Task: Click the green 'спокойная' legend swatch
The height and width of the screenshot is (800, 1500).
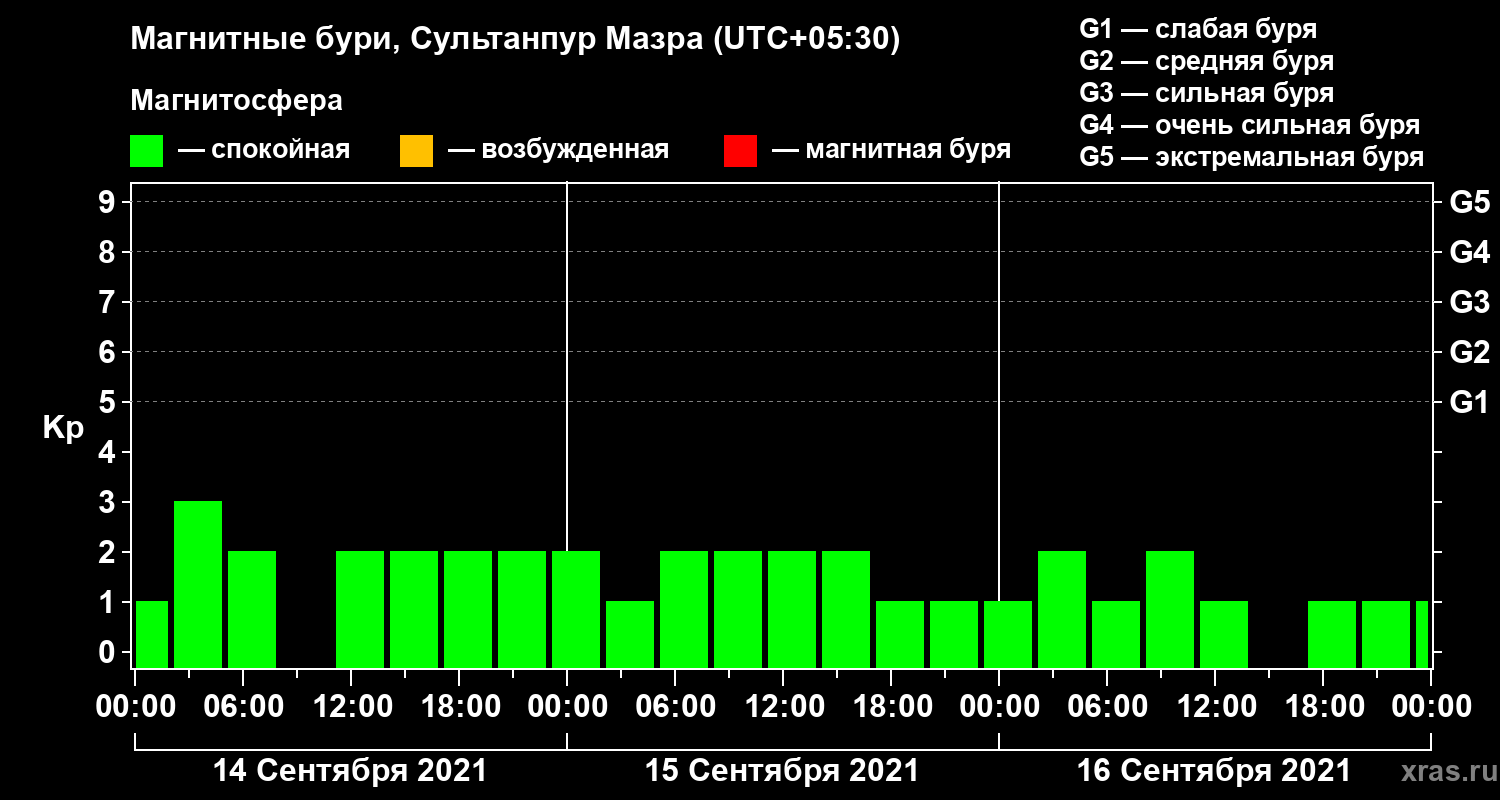Action: click(x=146, y=151)
